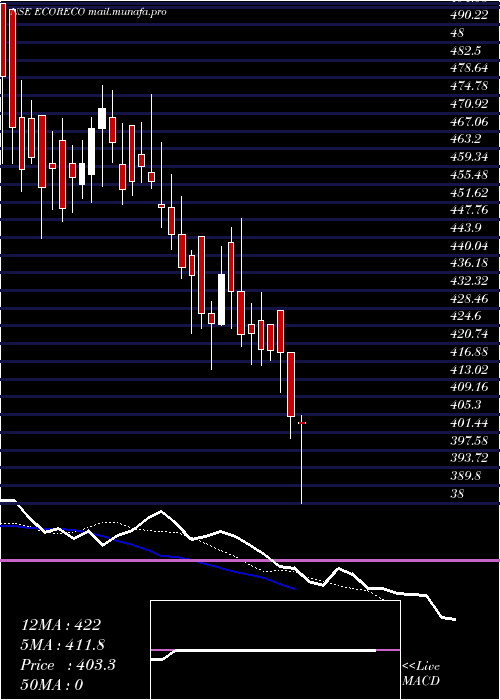500x700 pixels.
Task: Click the 424.6 price axis label
Action: [466, 316]
